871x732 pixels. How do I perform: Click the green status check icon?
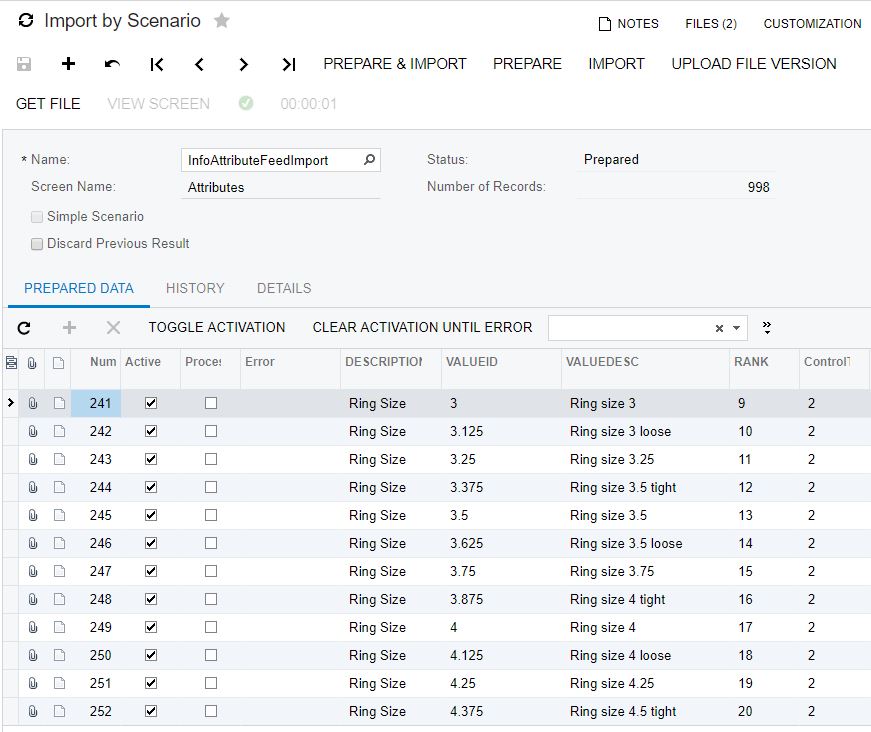coord(246,103)
